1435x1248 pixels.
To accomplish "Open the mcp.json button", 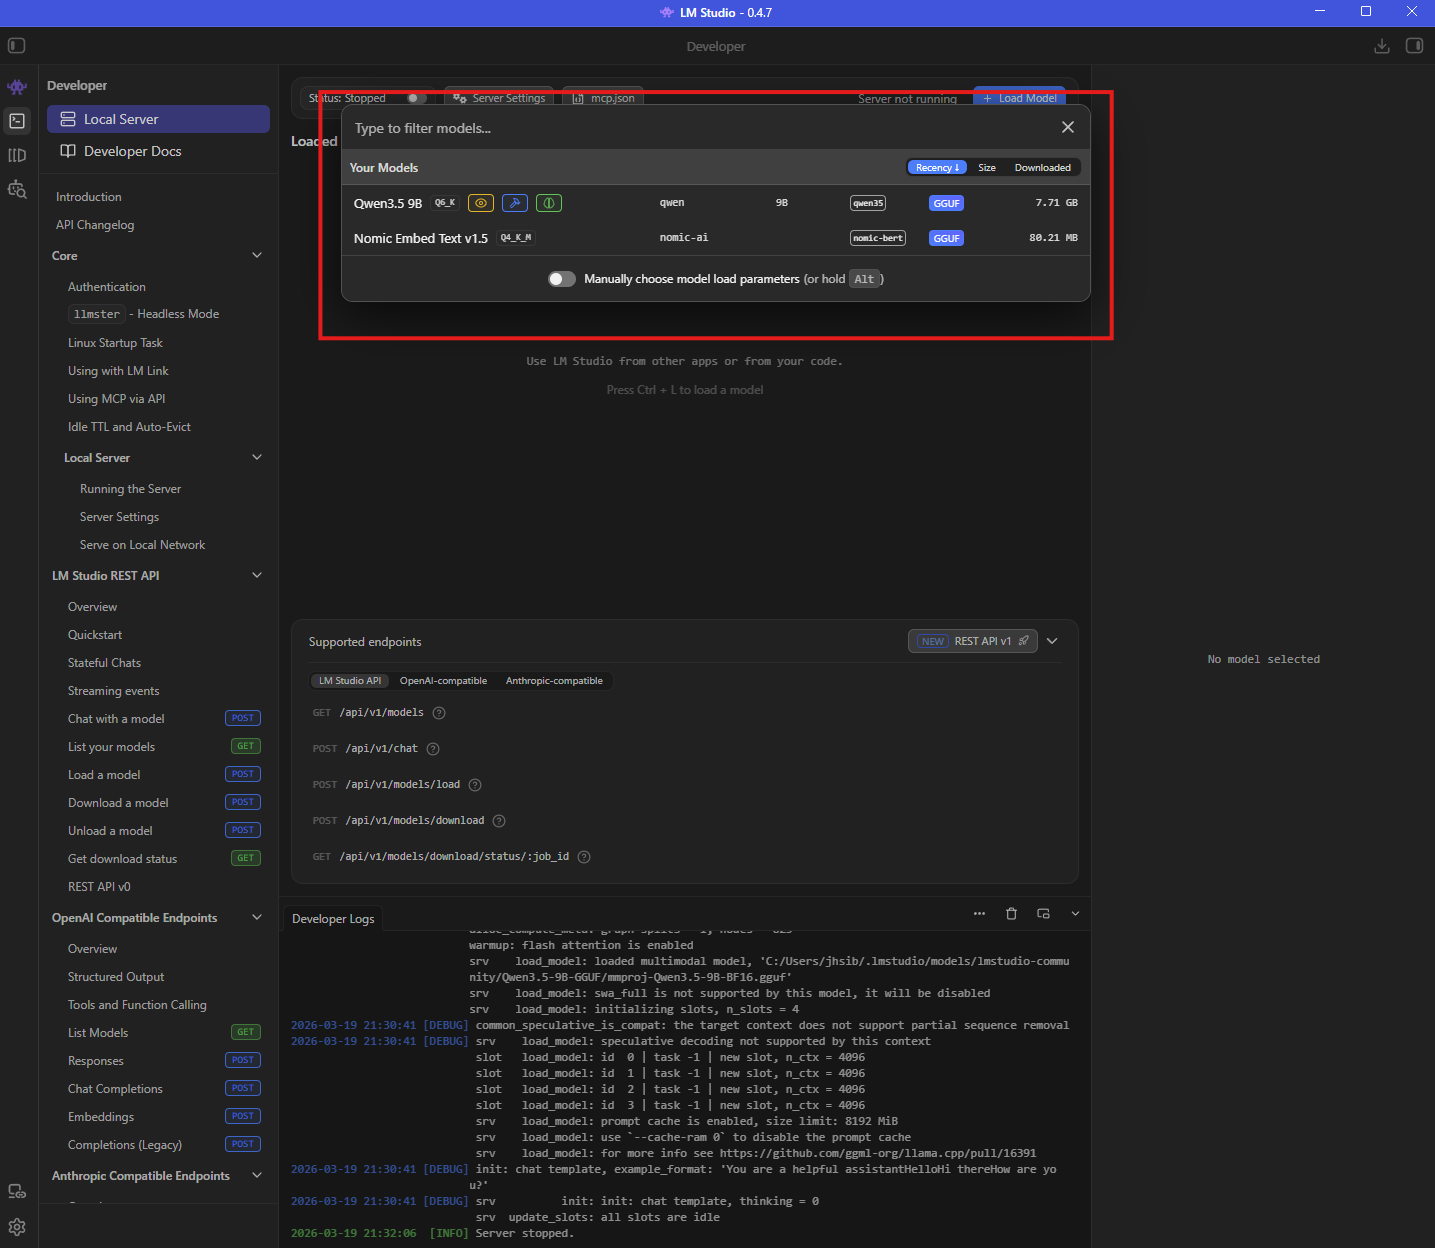I will pyautogui.click(x=603, y=98).
